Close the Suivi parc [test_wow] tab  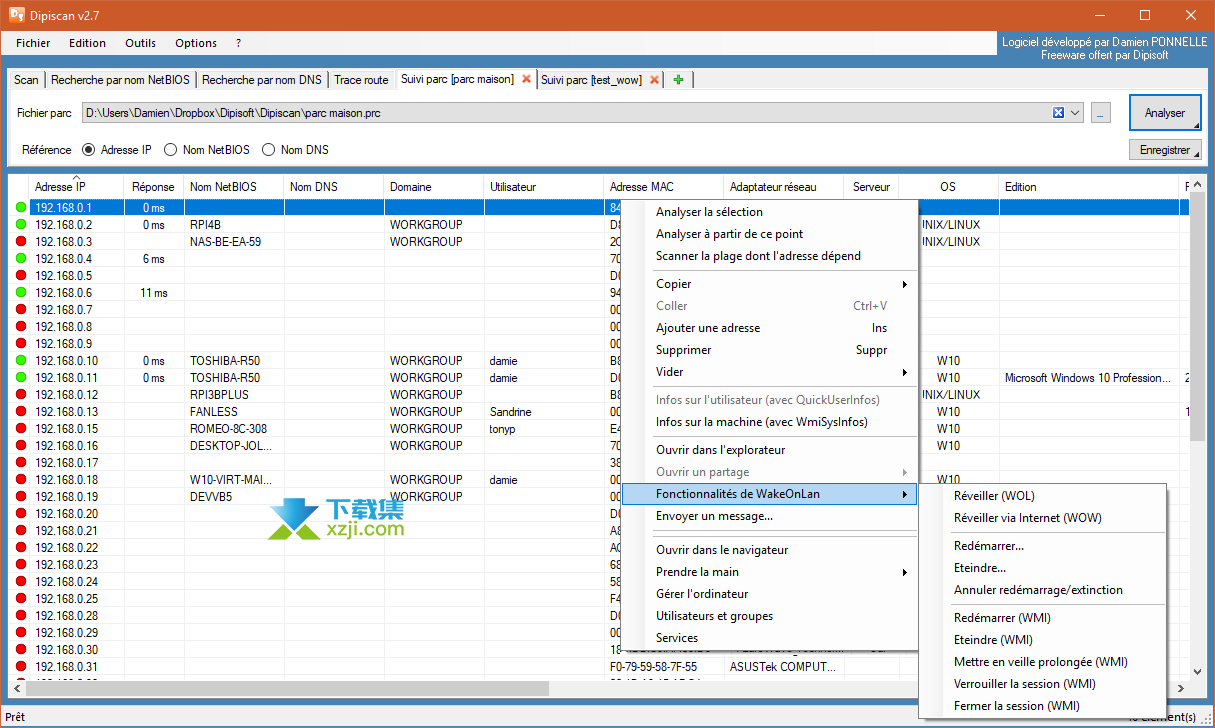click(654, 80)
